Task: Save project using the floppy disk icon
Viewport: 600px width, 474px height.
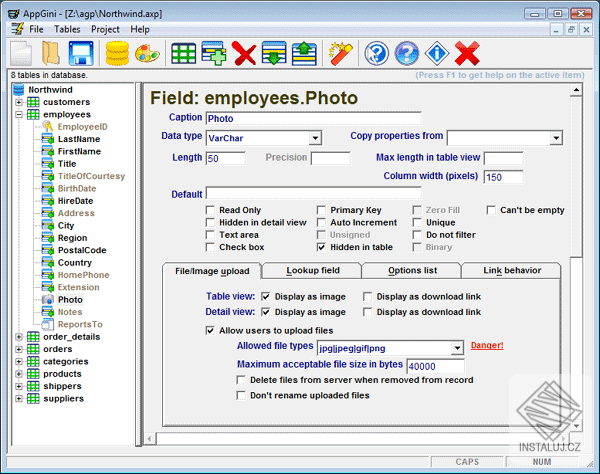Action: tap(81, 53)
